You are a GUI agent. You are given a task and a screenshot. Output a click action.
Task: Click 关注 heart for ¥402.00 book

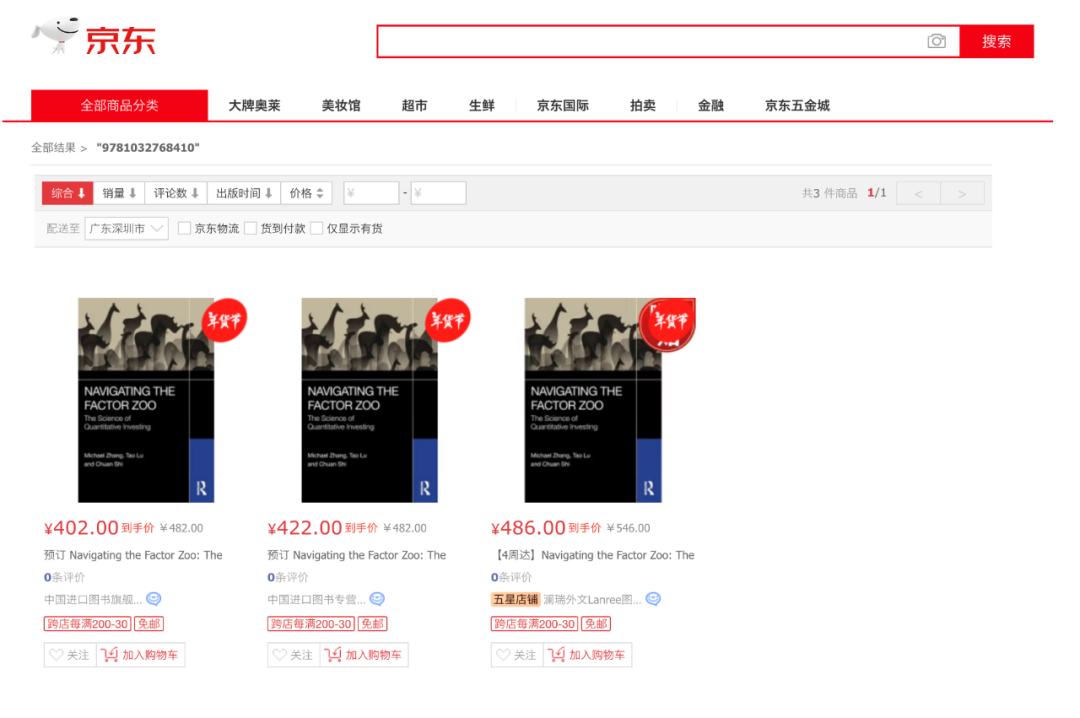click(70, 655)
